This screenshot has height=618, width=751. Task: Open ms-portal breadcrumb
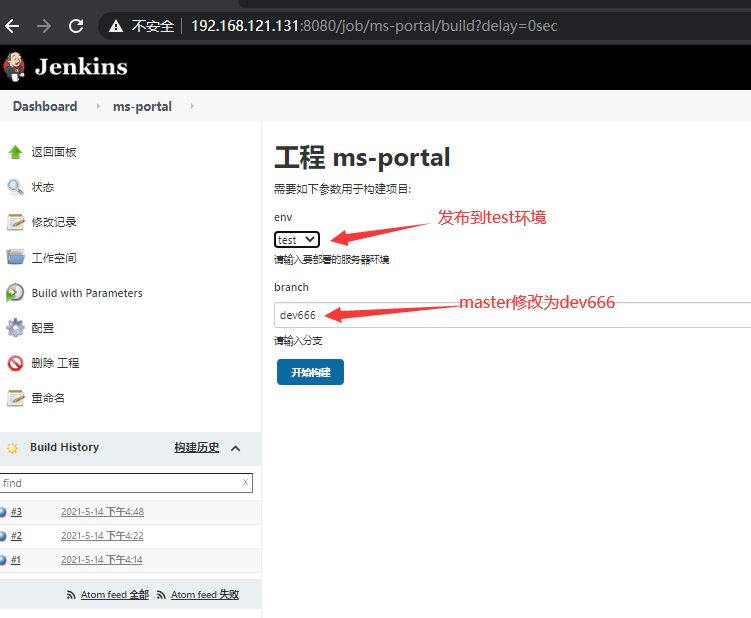coord(142,106)
